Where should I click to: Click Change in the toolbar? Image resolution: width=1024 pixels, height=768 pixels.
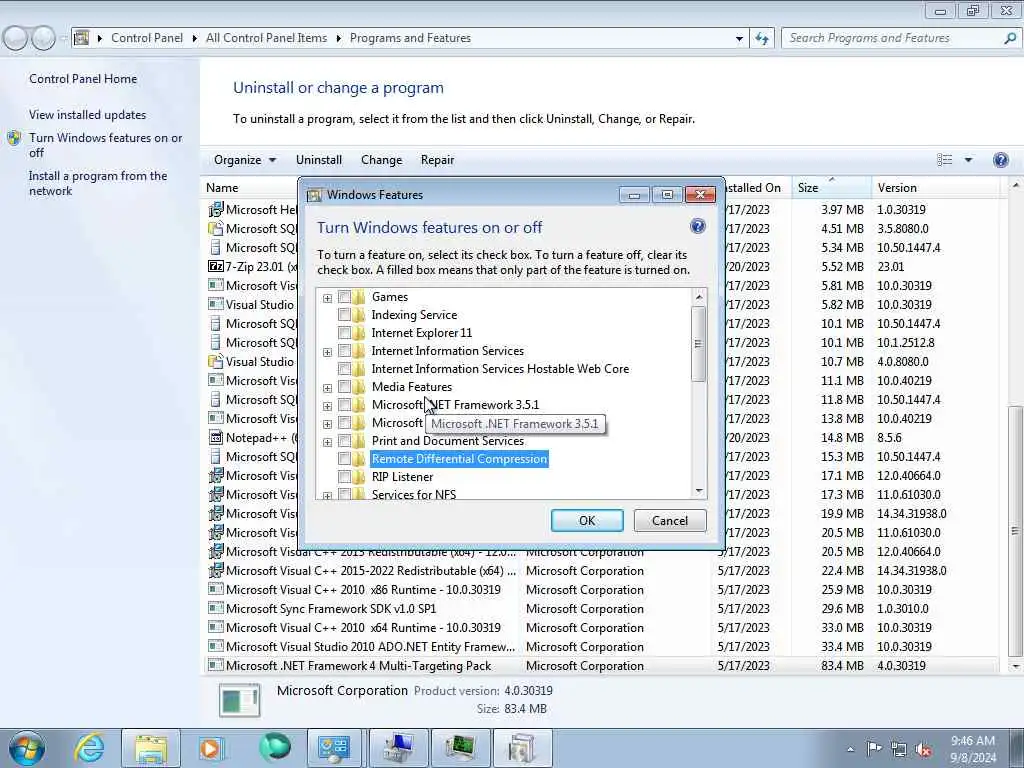point(381,160)
